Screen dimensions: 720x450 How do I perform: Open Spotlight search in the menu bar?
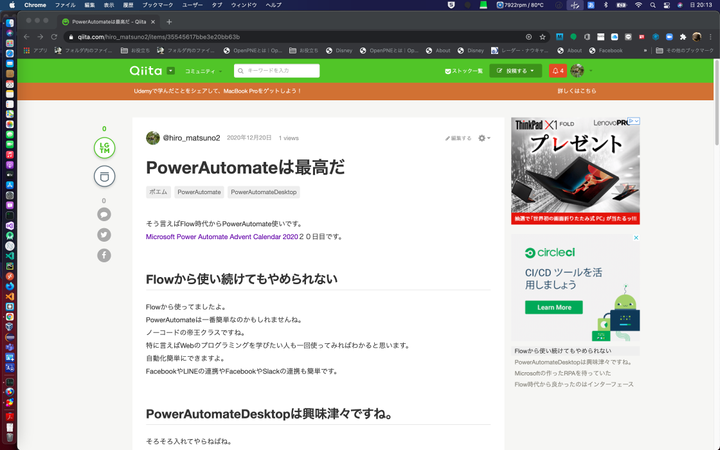[652, 5]
